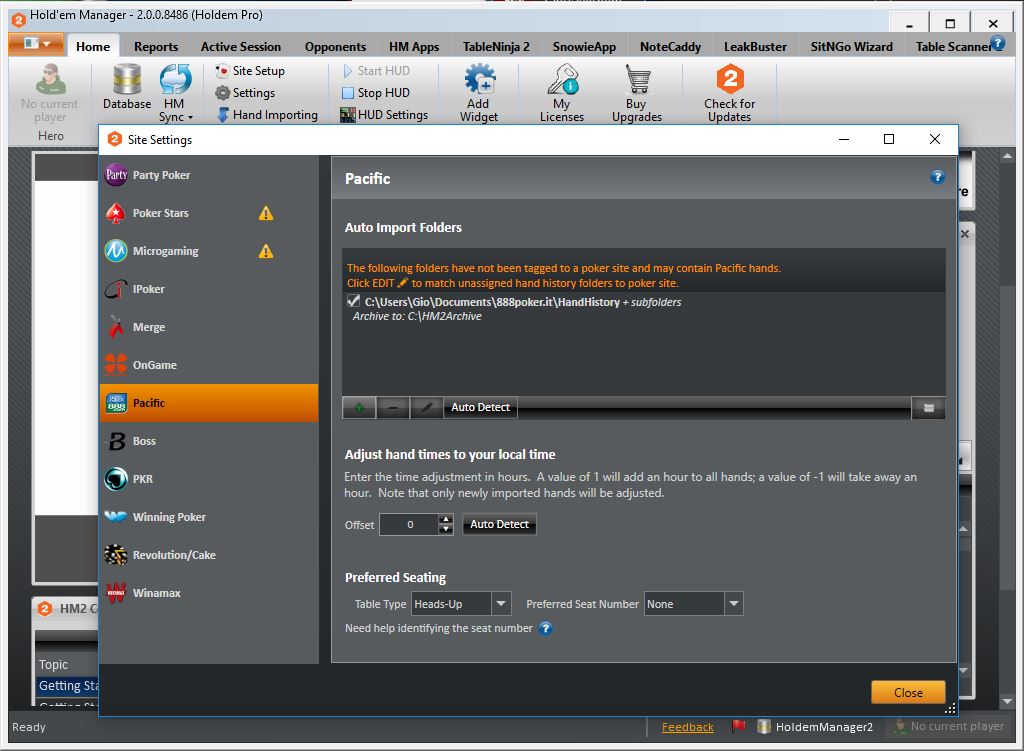Click seat number help question icon
This screenshot has height=751, width=1024.
click(x=546, y=628)
